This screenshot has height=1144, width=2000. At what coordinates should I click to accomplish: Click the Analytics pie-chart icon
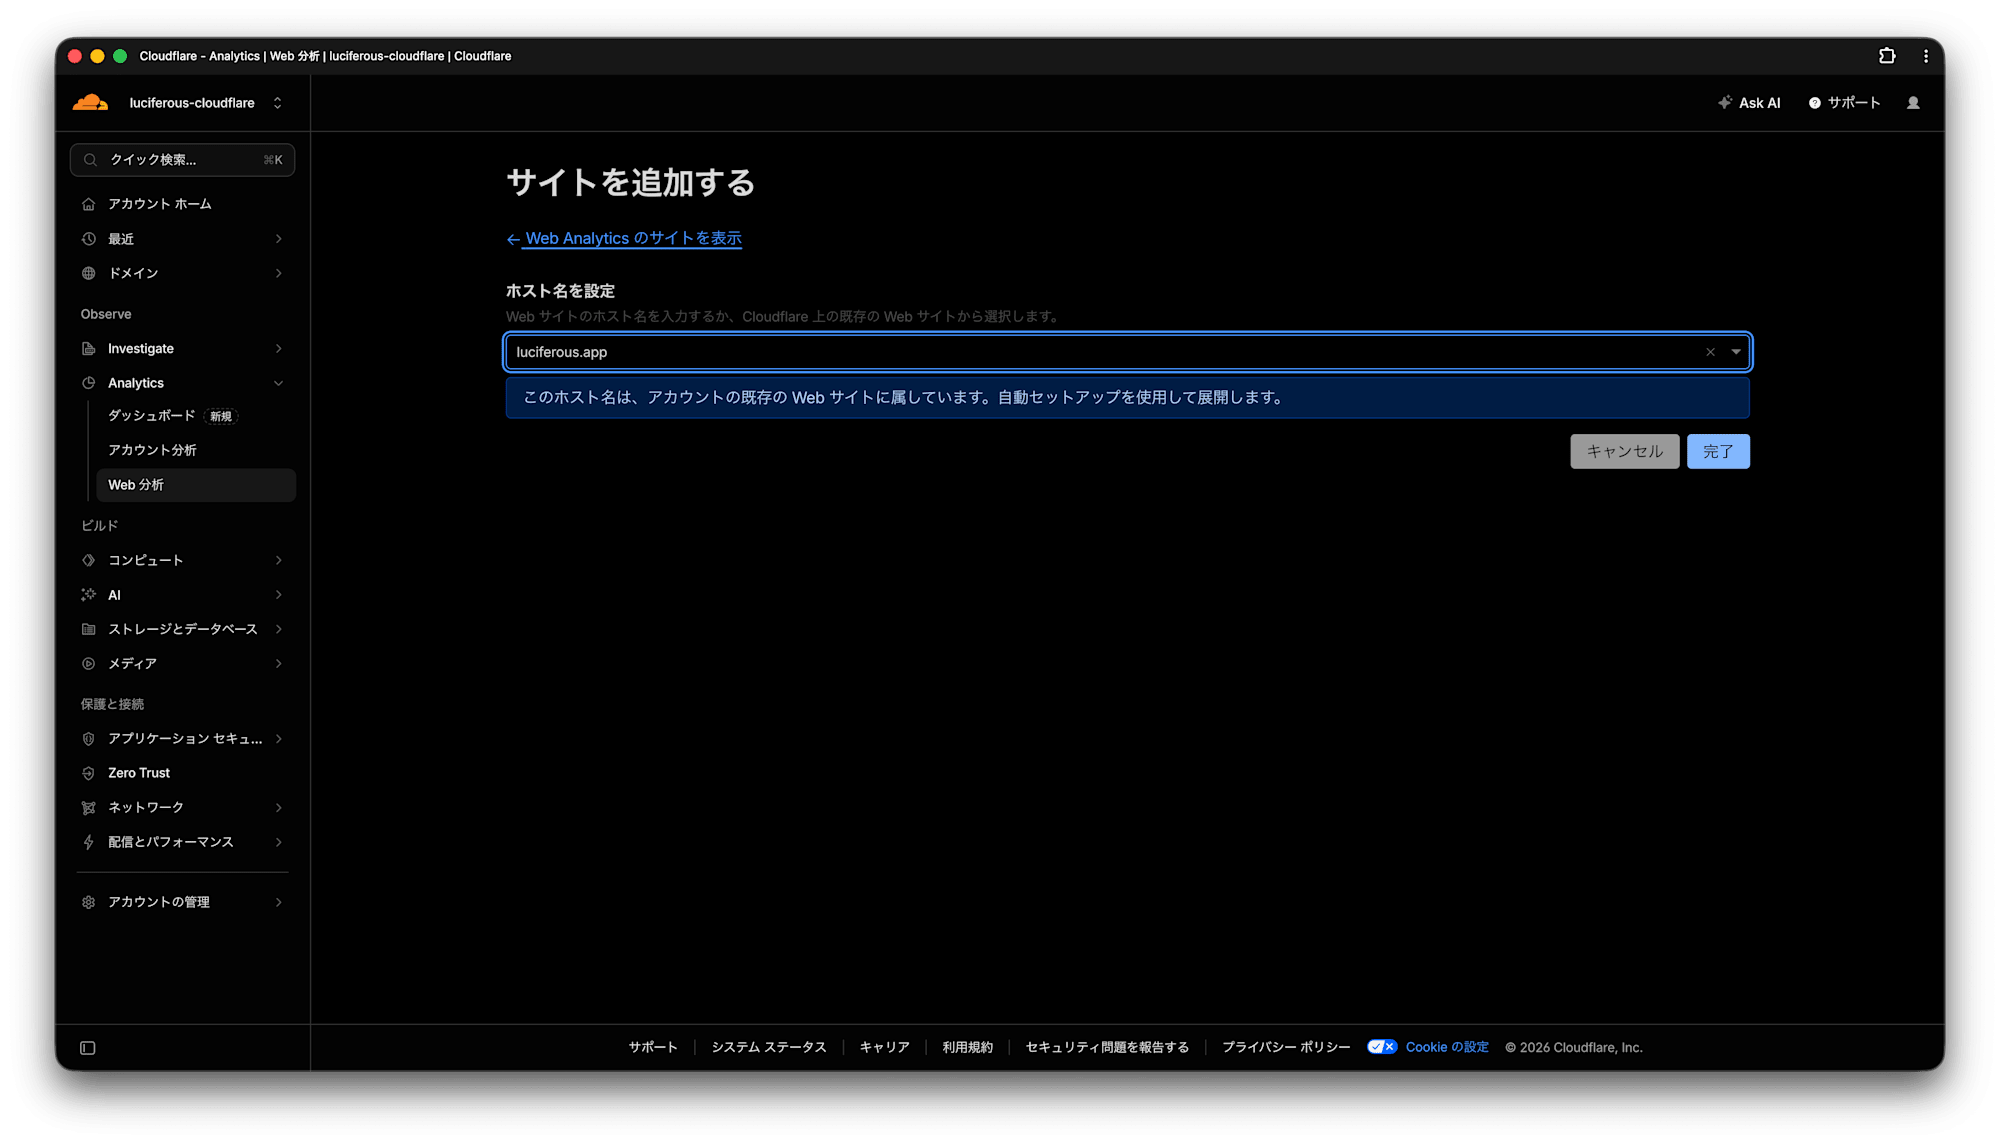click(x=89, y=383)
